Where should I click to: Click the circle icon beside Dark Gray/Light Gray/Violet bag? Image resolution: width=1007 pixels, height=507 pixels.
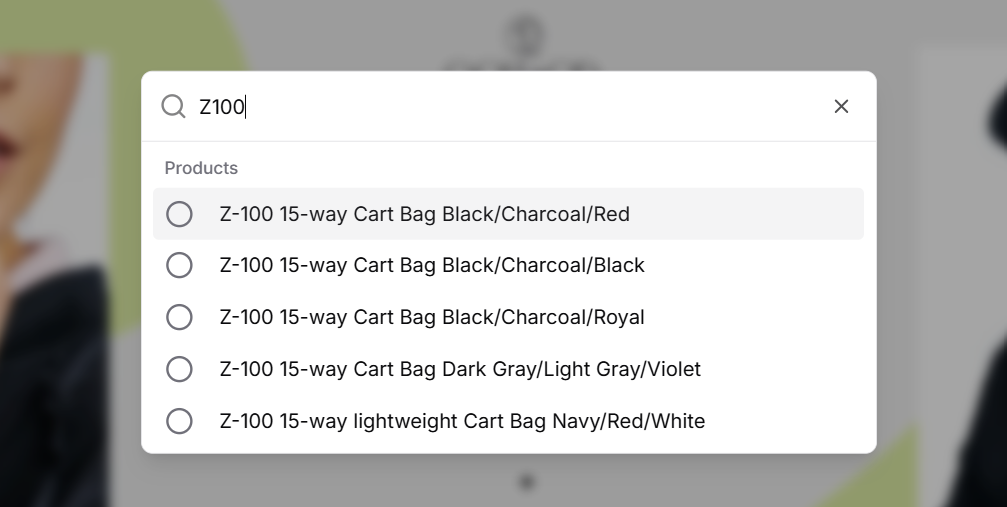[x=179, y=369]
